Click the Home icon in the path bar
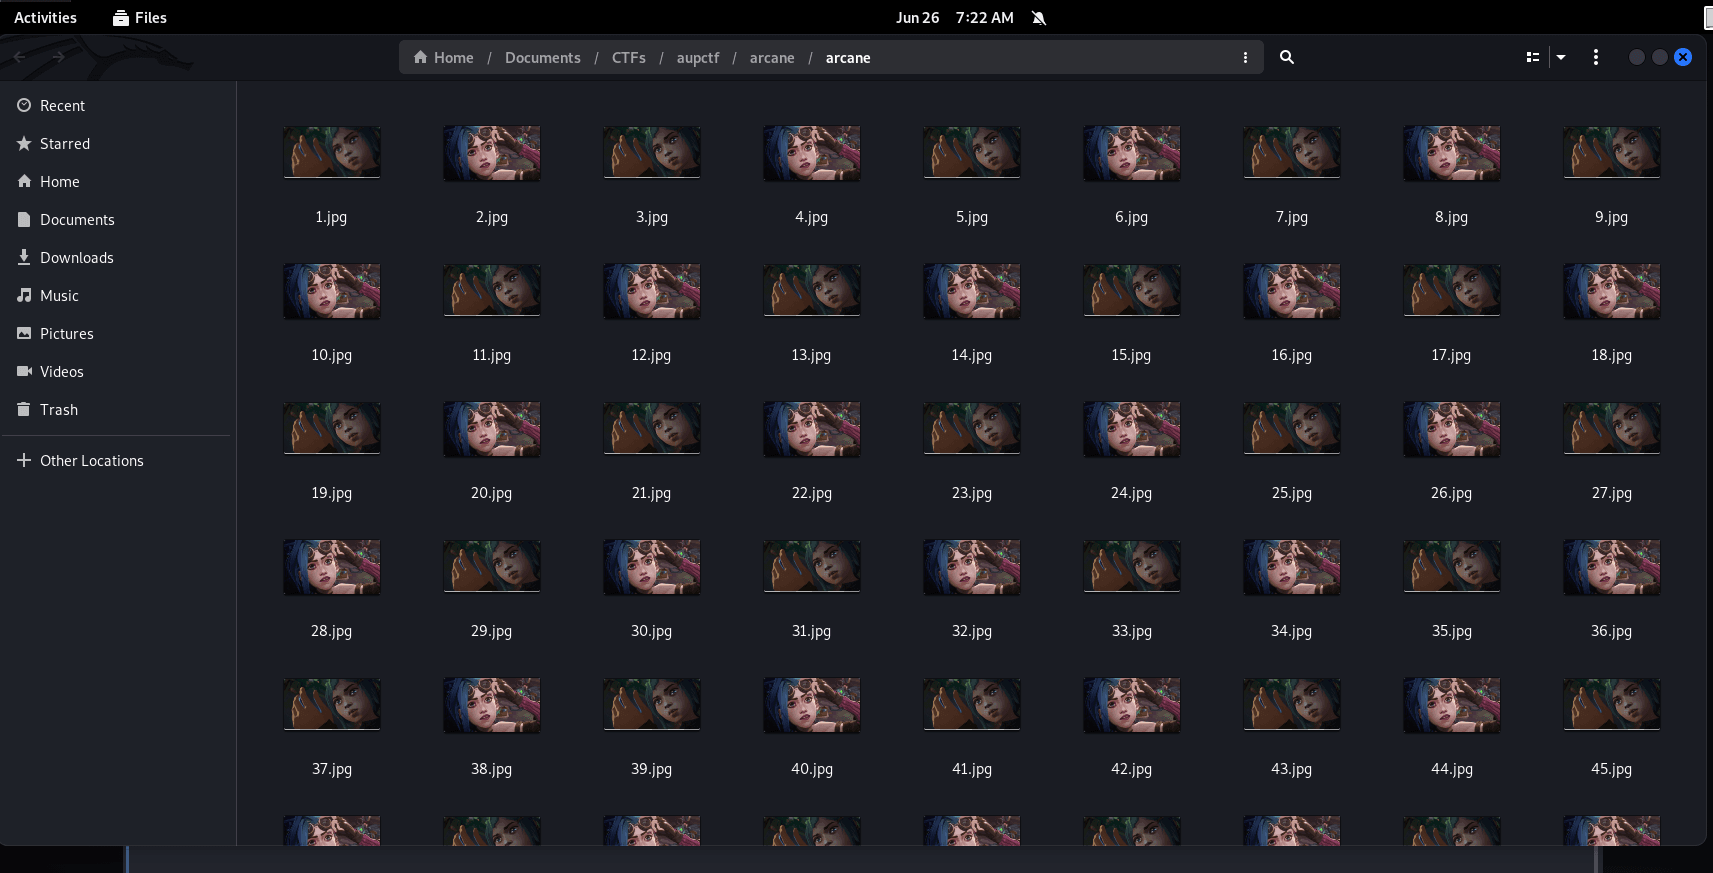 tap(421, 57)
